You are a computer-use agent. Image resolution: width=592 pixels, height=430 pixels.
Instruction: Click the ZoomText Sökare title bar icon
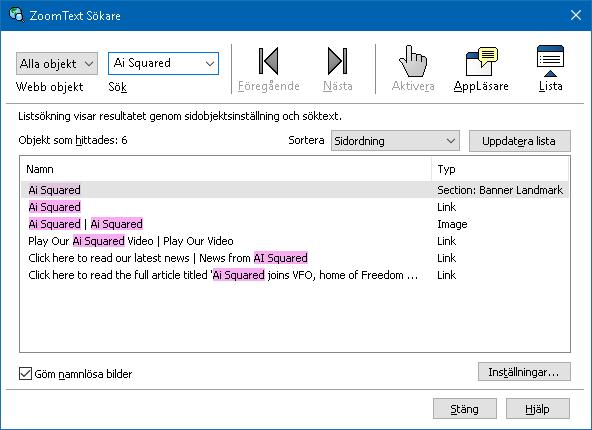pos(16,15)
